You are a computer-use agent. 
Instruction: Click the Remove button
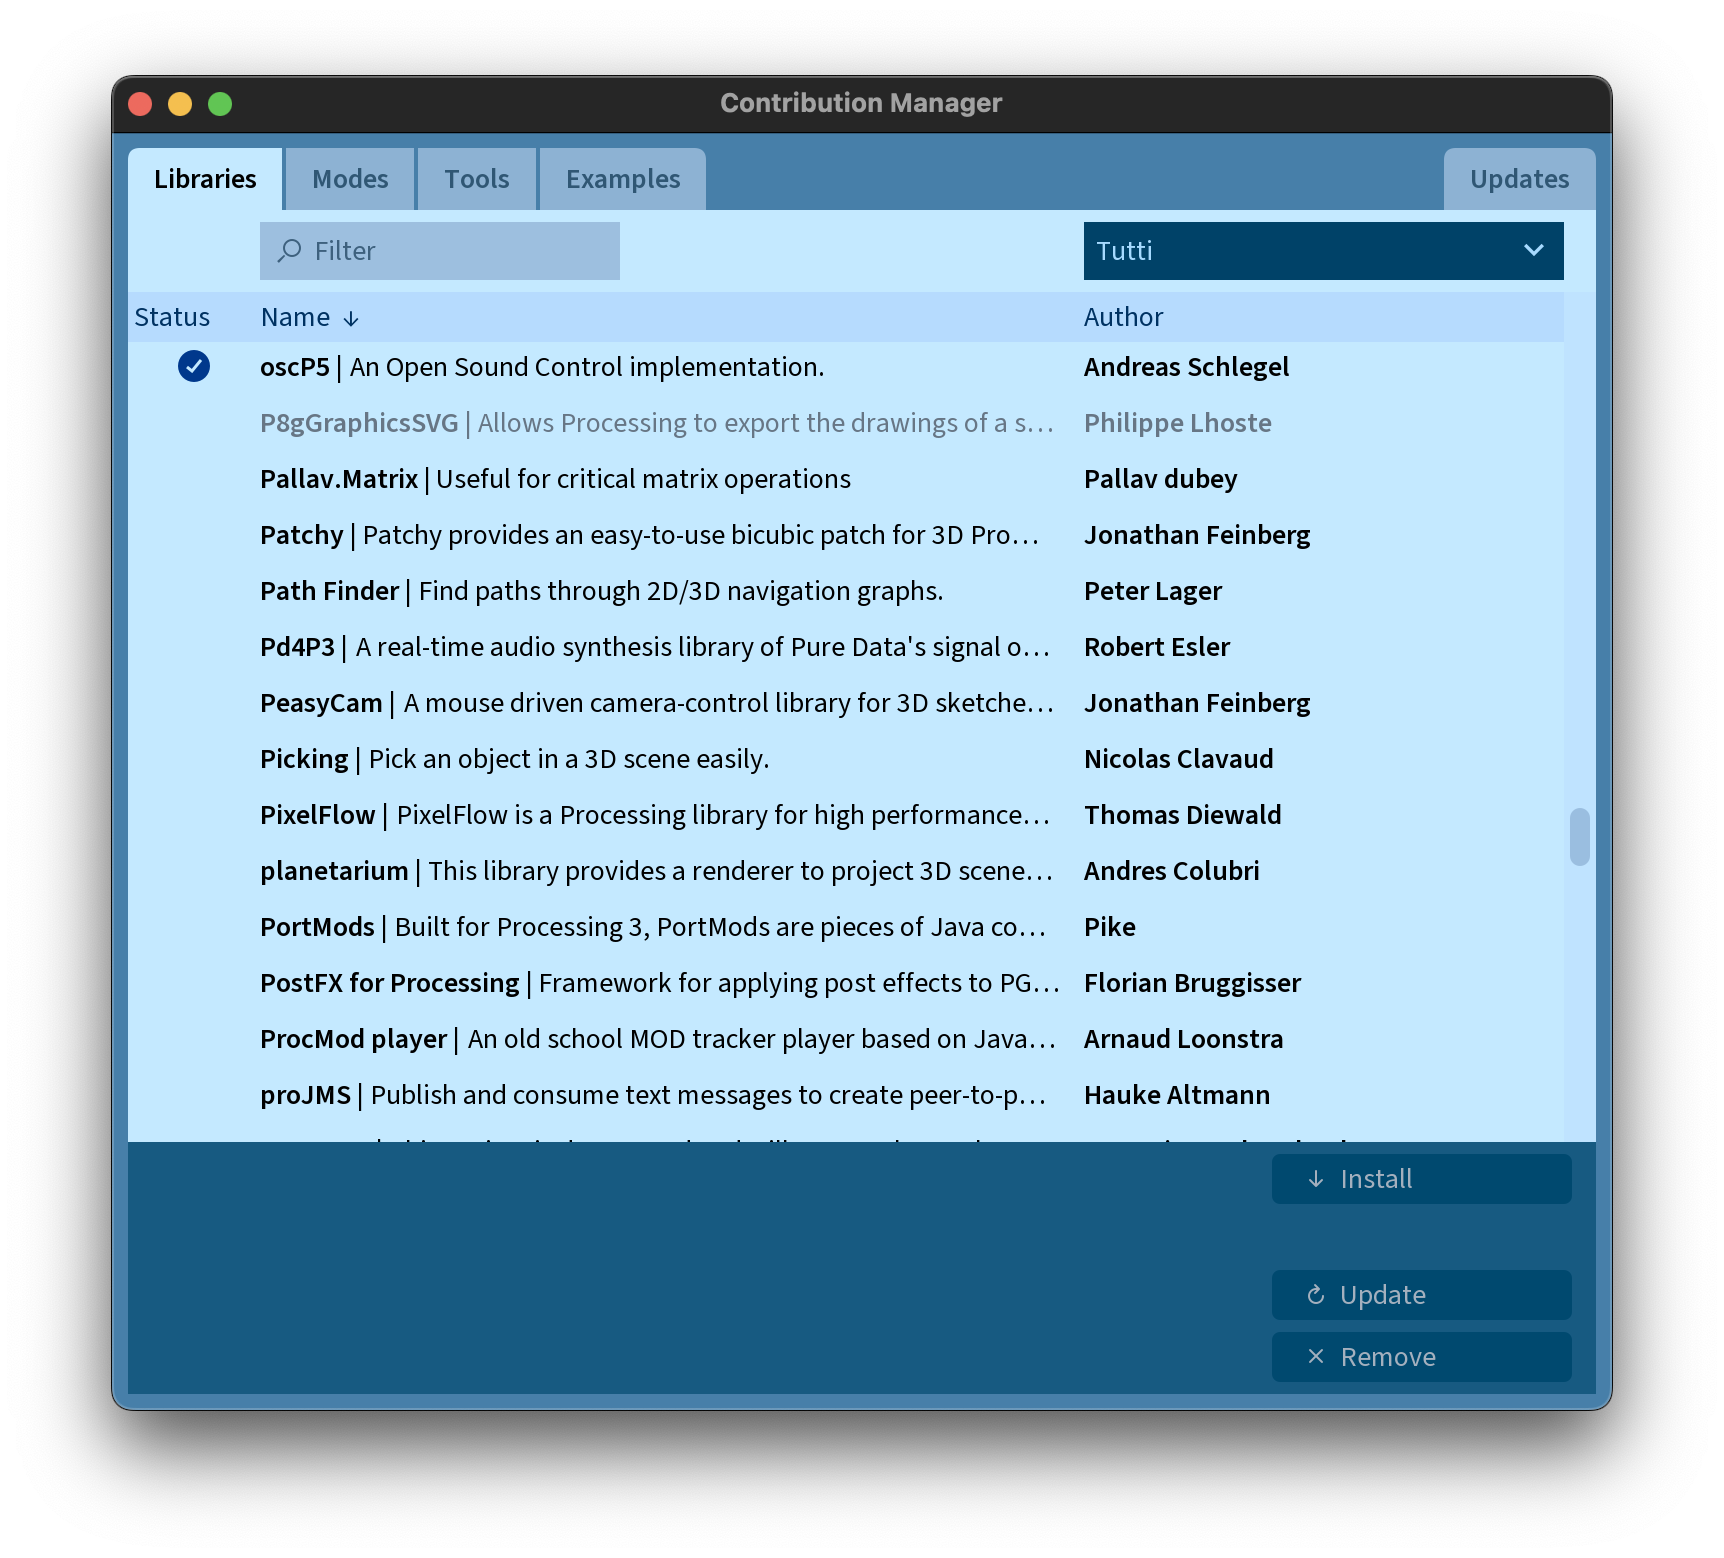(x=1421, y=1357)
